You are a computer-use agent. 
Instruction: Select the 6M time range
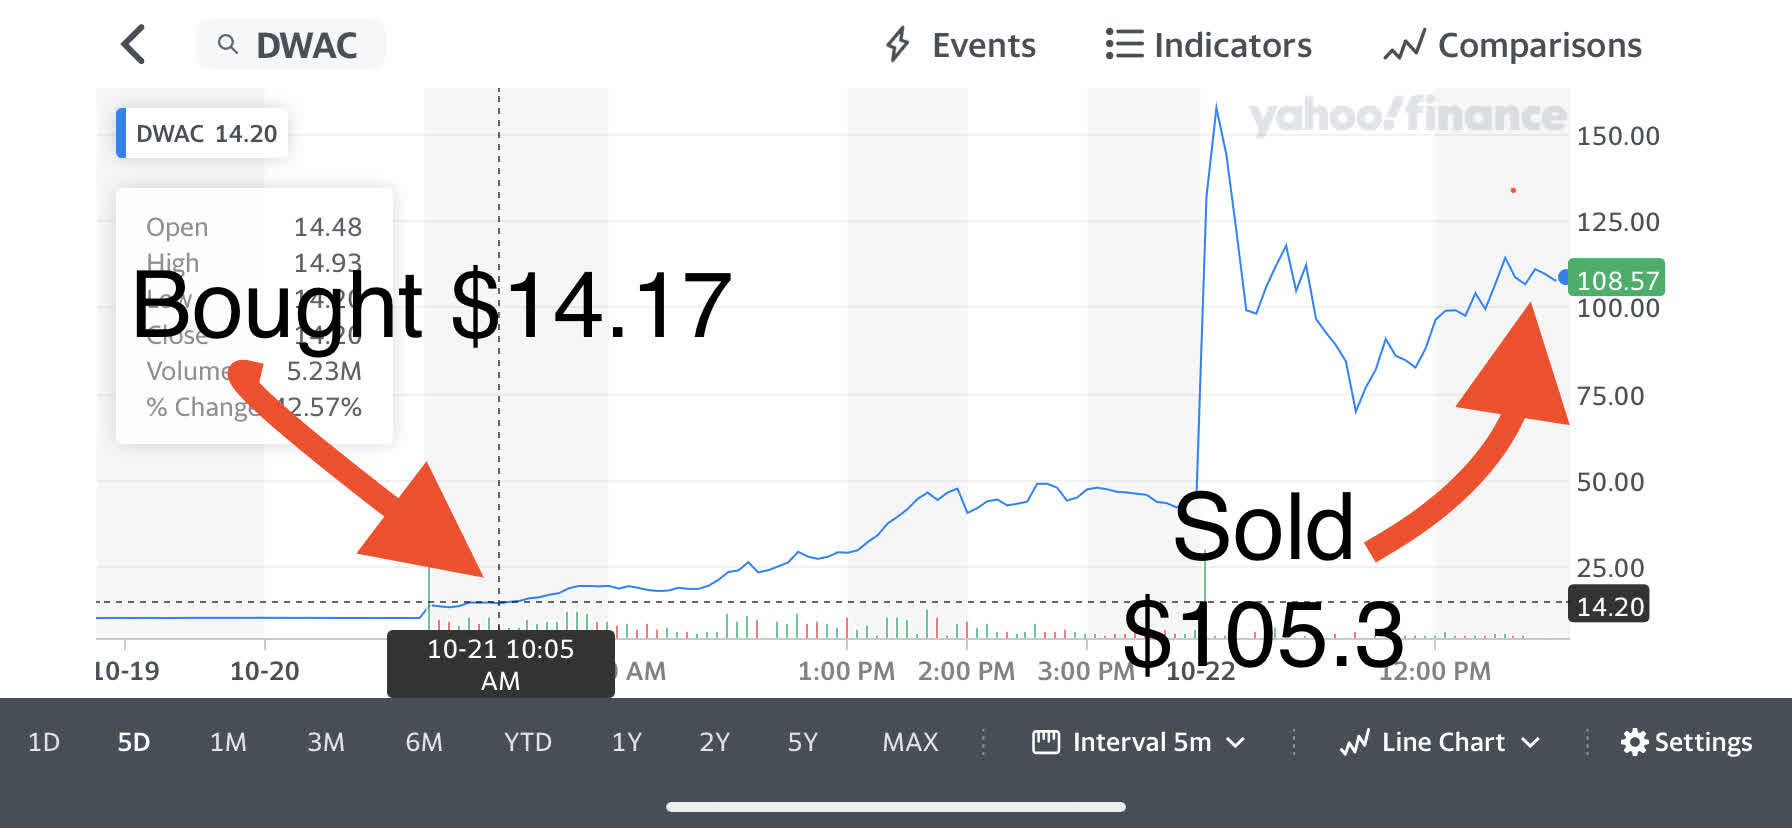pyautogui.click(x=424, y=742)
